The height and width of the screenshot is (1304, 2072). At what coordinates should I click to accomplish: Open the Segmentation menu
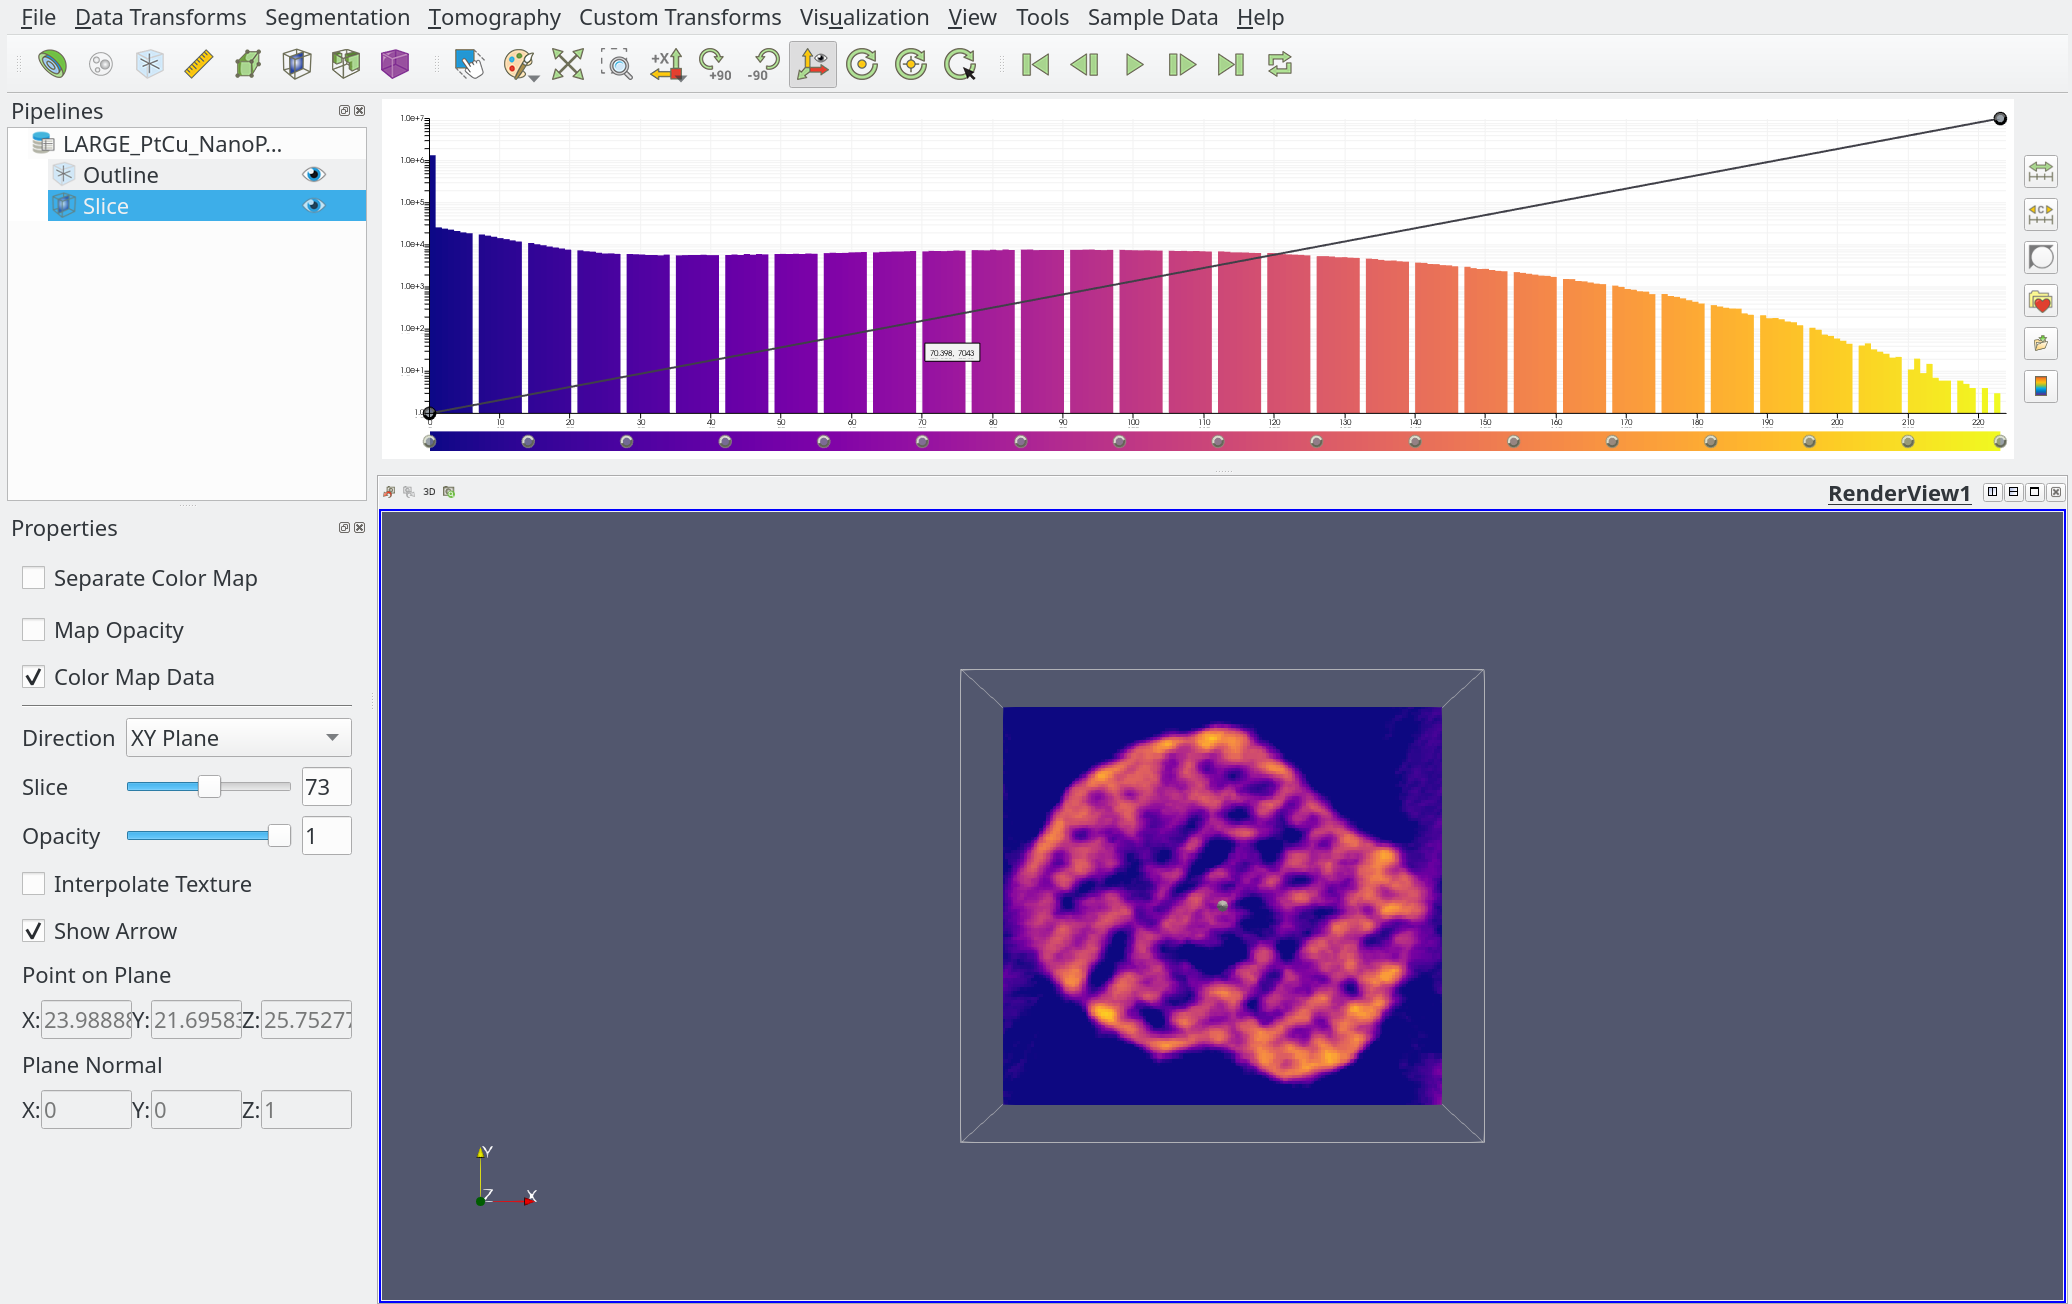337,17
